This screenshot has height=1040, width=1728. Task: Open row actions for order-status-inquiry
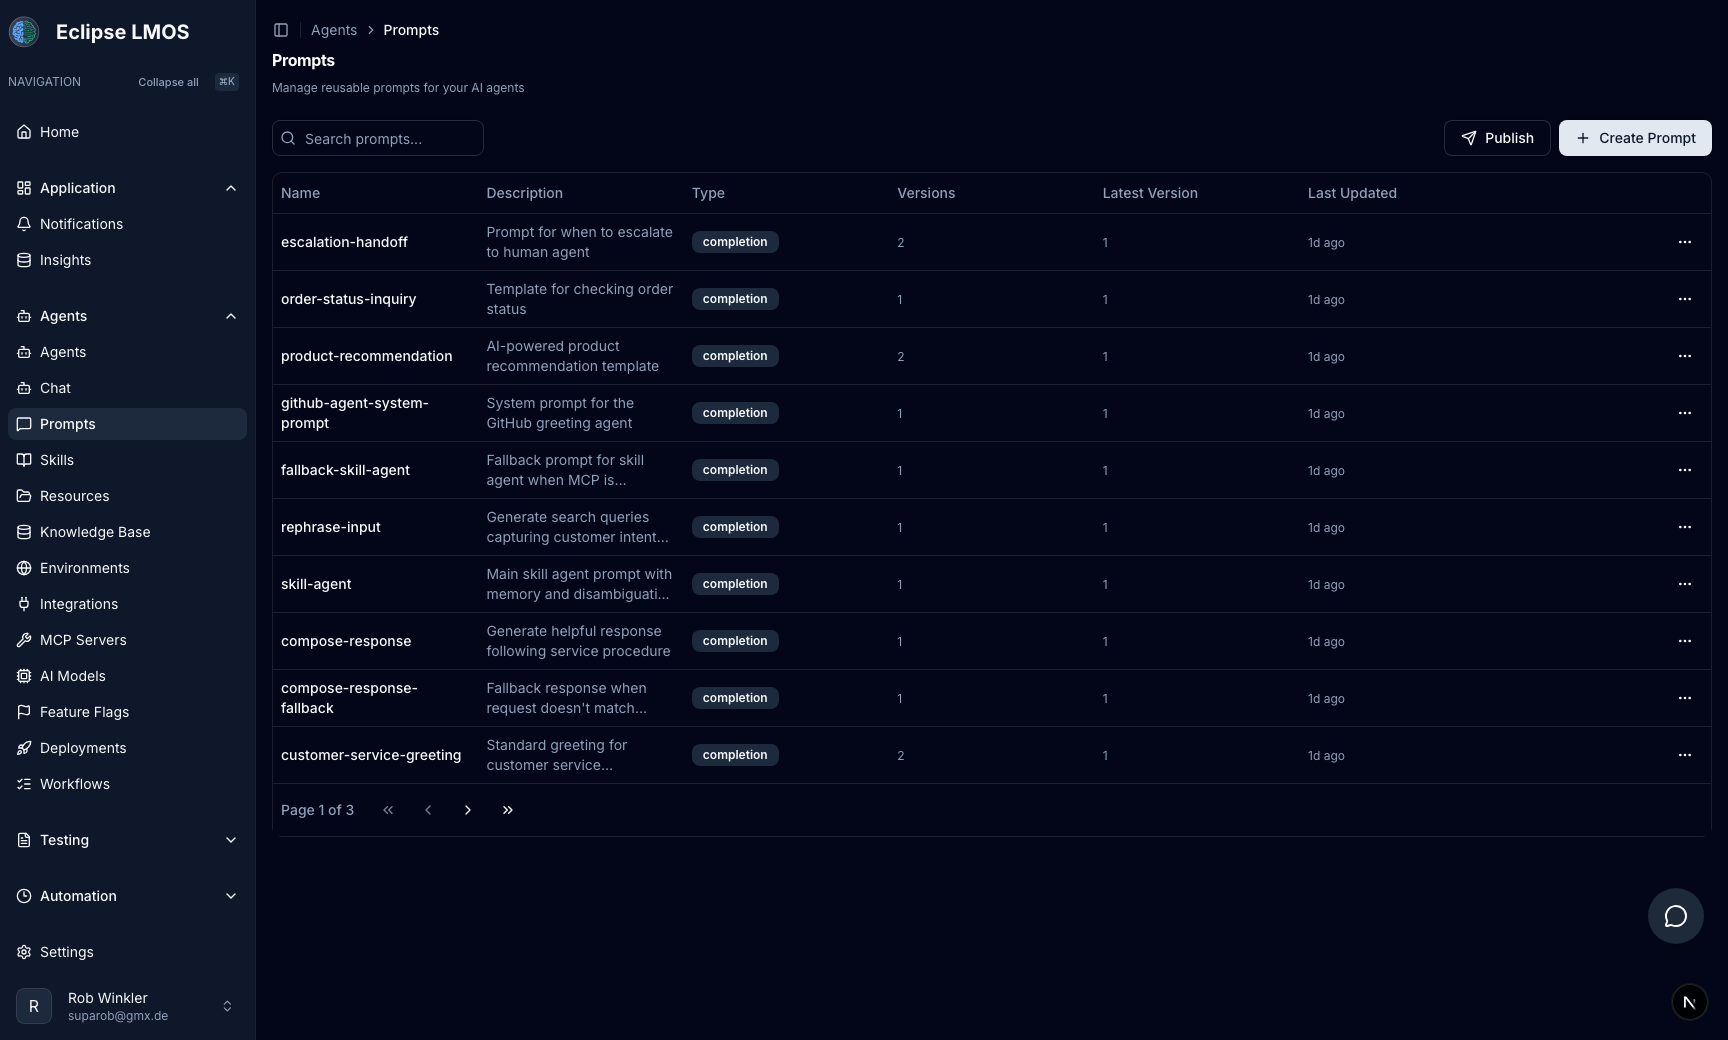click(1685, 299)
